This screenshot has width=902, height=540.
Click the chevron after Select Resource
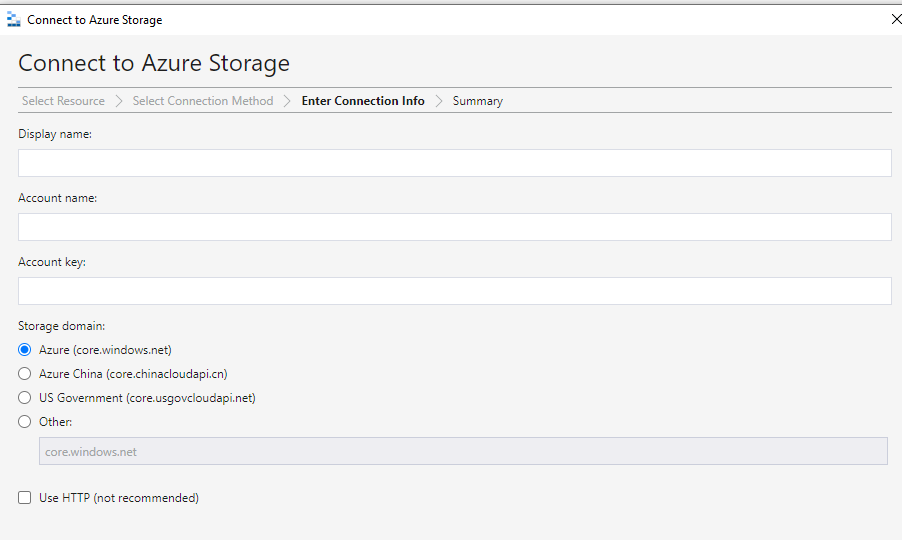coord(119,101)
